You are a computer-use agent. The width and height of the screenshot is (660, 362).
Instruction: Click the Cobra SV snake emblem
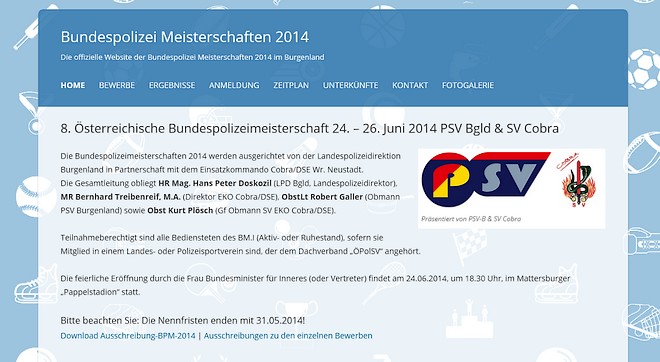click(578, 183)
